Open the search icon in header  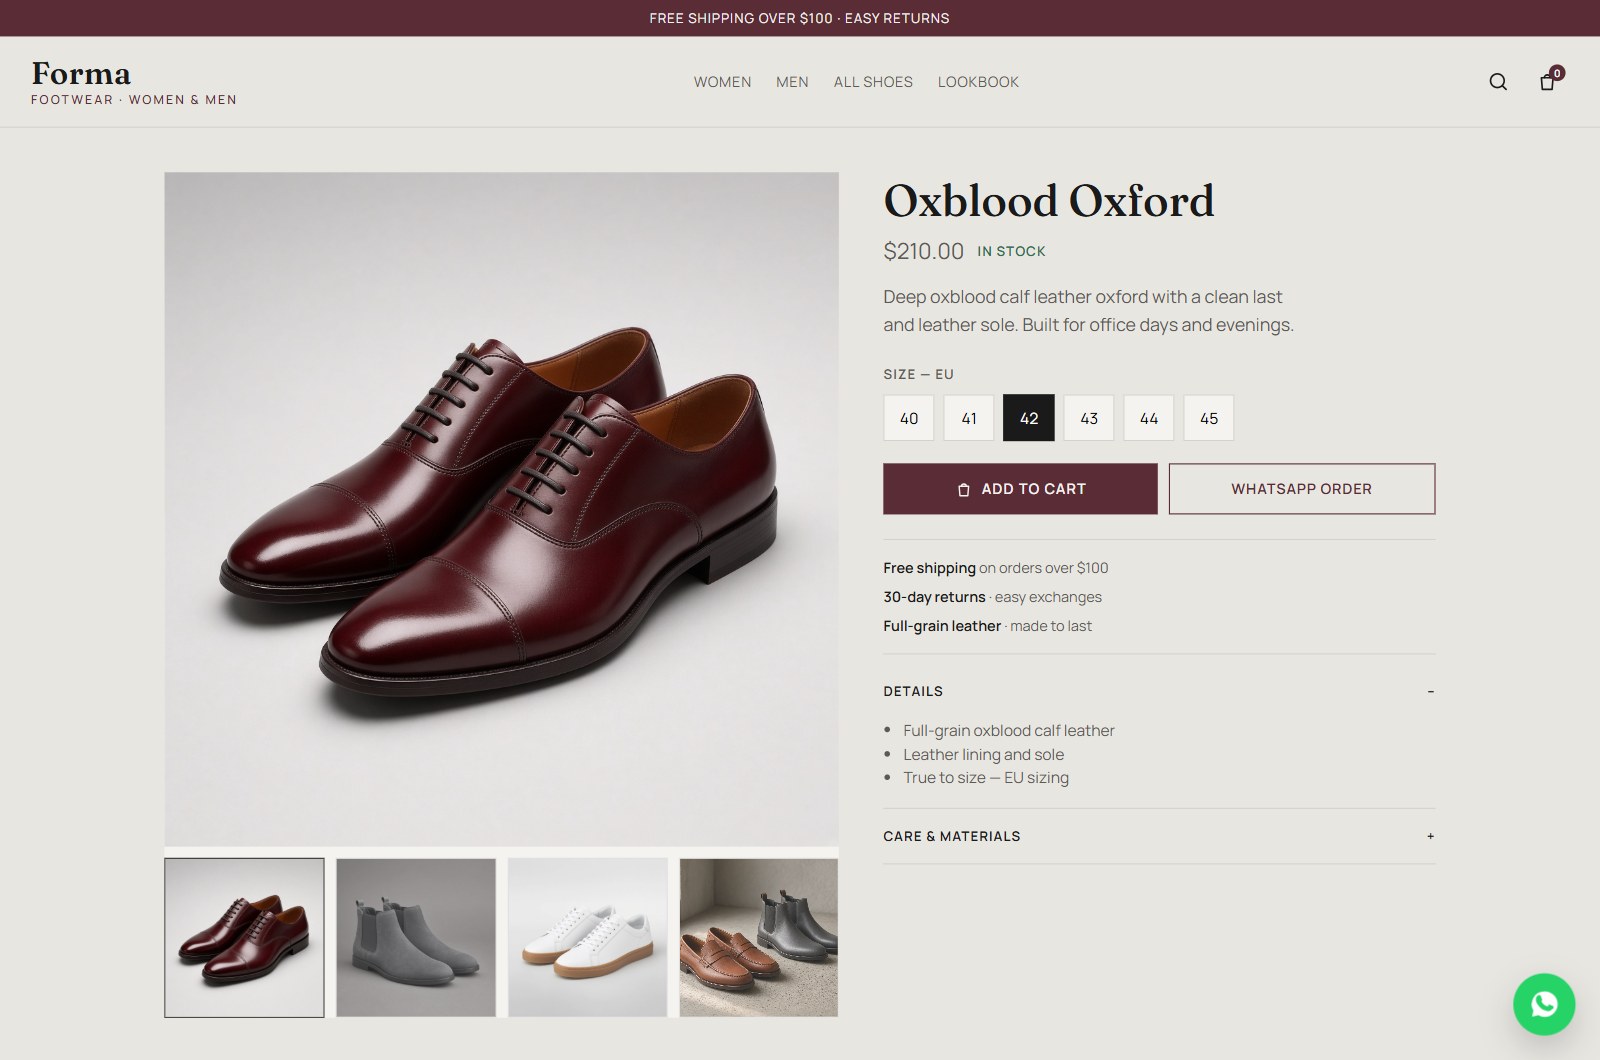click(x=1498, y=82)
